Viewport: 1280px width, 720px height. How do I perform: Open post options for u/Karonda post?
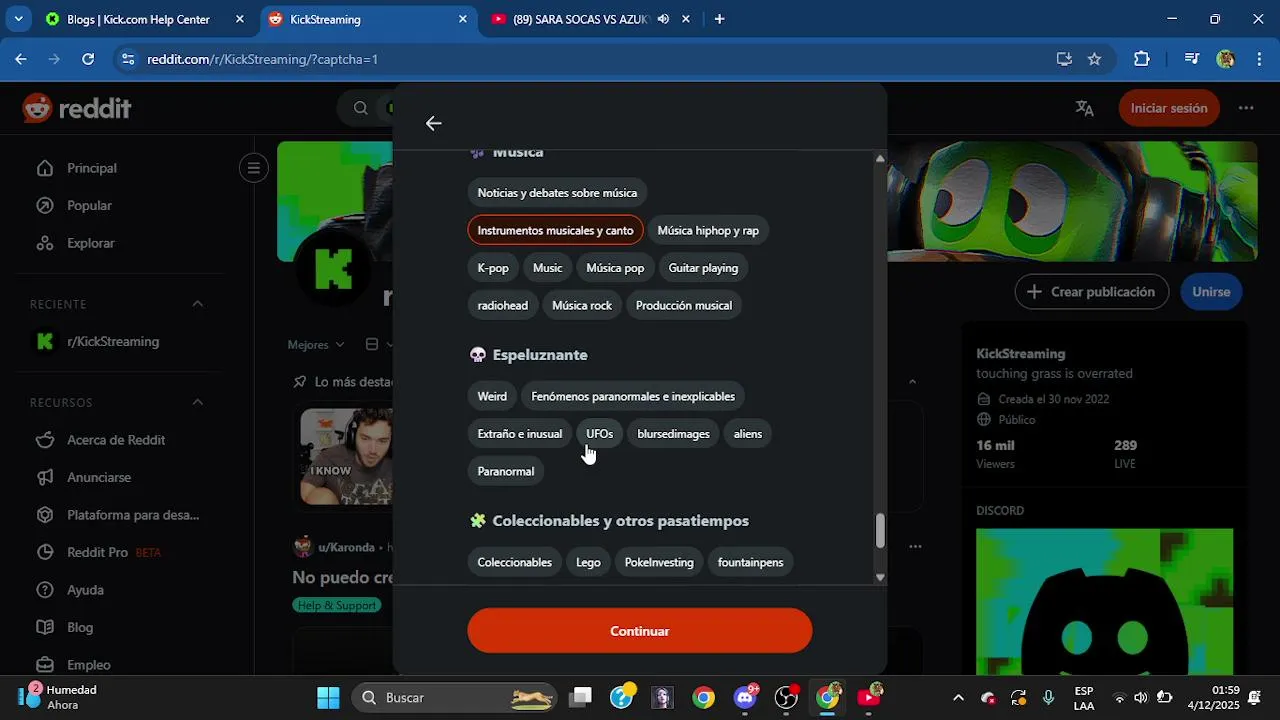coord(915,547)
